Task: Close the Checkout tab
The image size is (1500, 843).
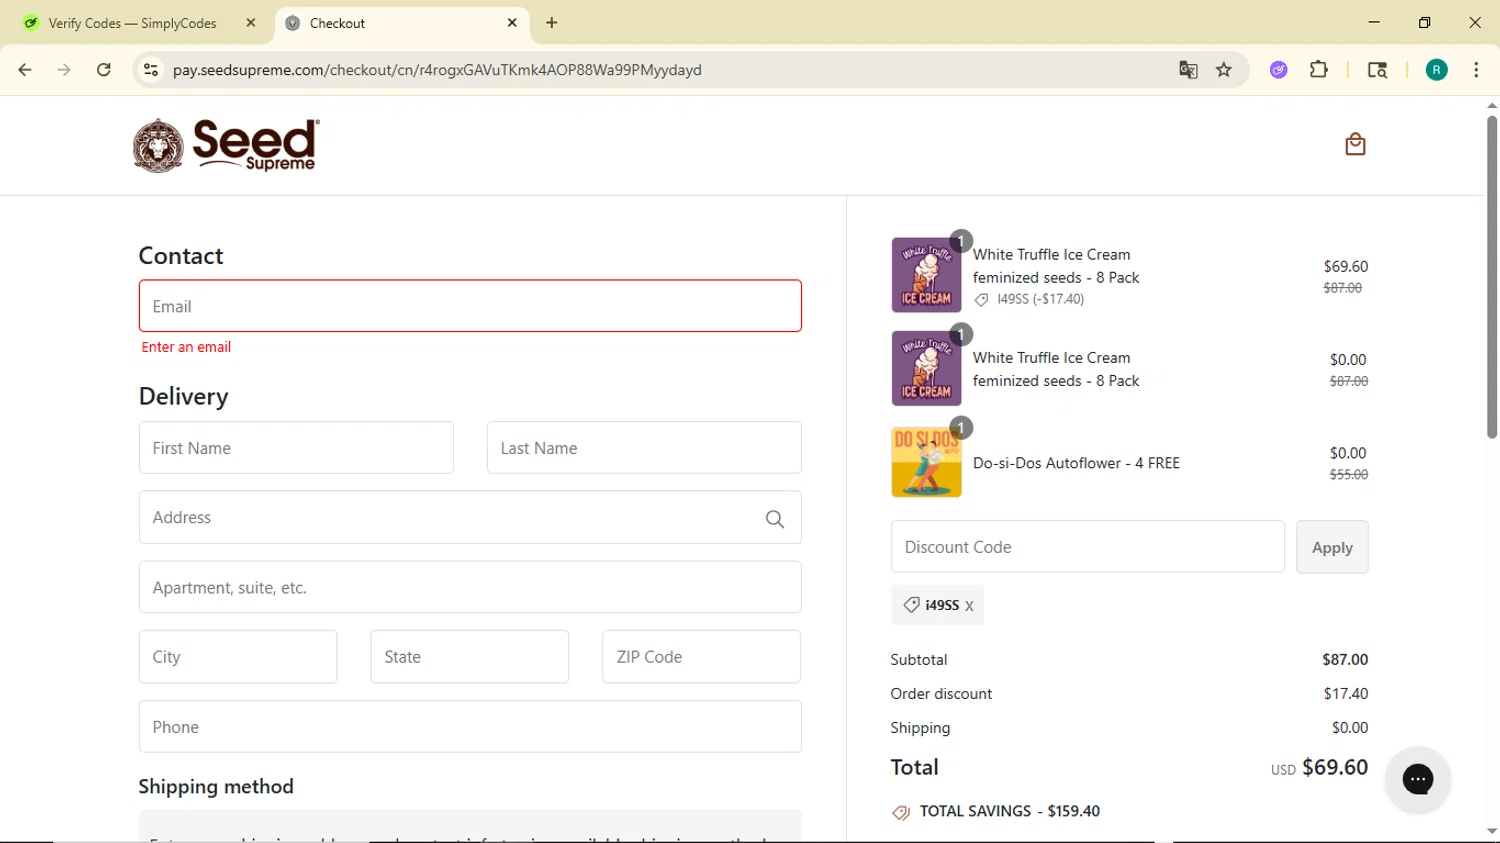Action: point(512,23)
